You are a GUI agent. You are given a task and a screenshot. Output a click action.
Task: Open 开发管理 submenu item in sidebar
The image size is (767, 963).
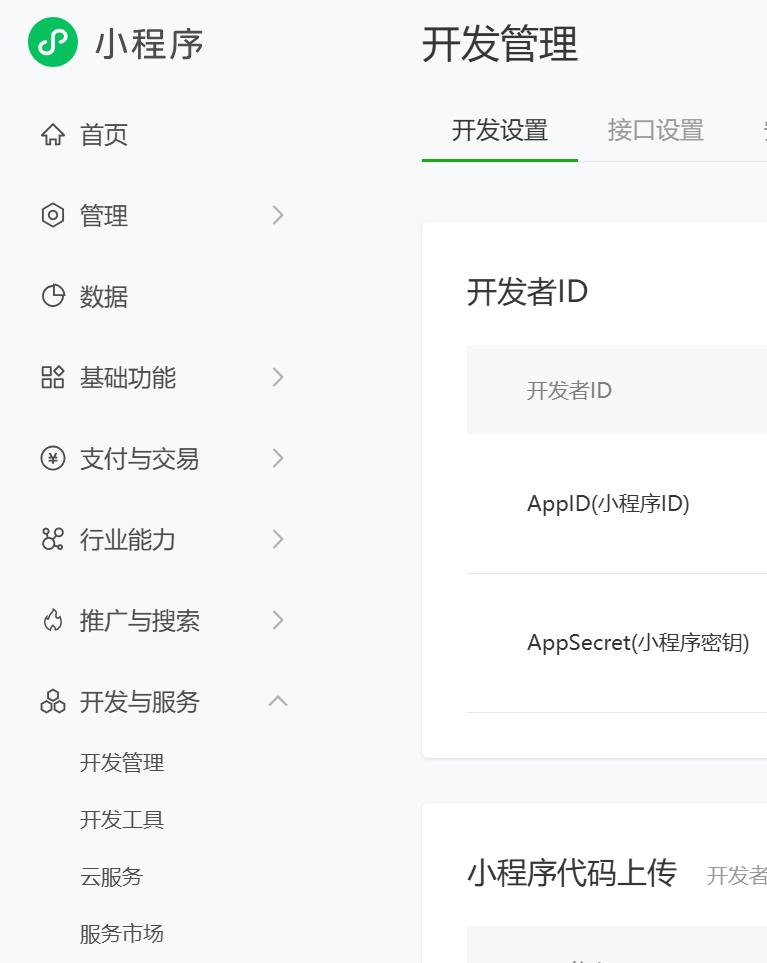(122, 763)
